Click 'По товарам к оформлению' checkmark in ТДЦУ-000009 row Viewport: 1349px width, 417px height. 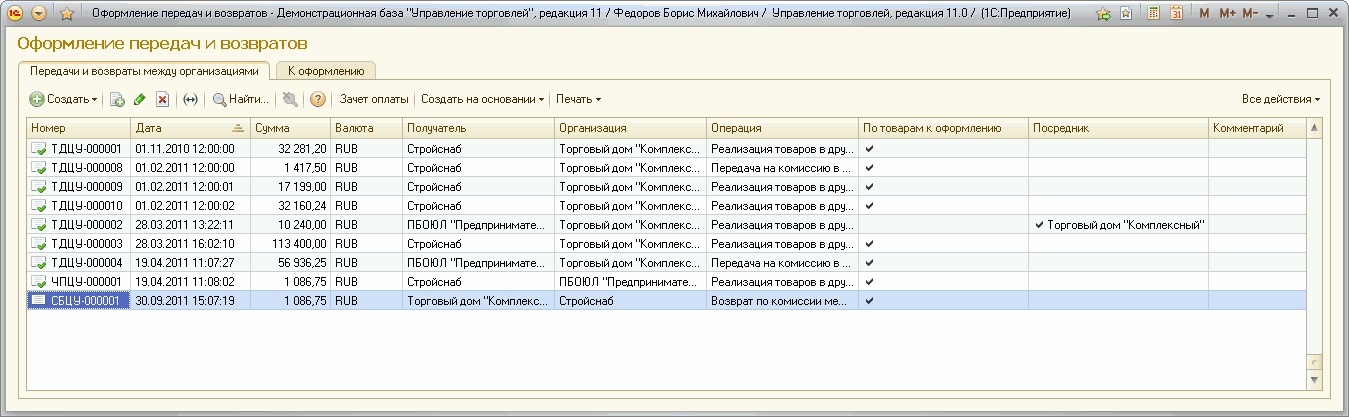click(x=868, y=186)
